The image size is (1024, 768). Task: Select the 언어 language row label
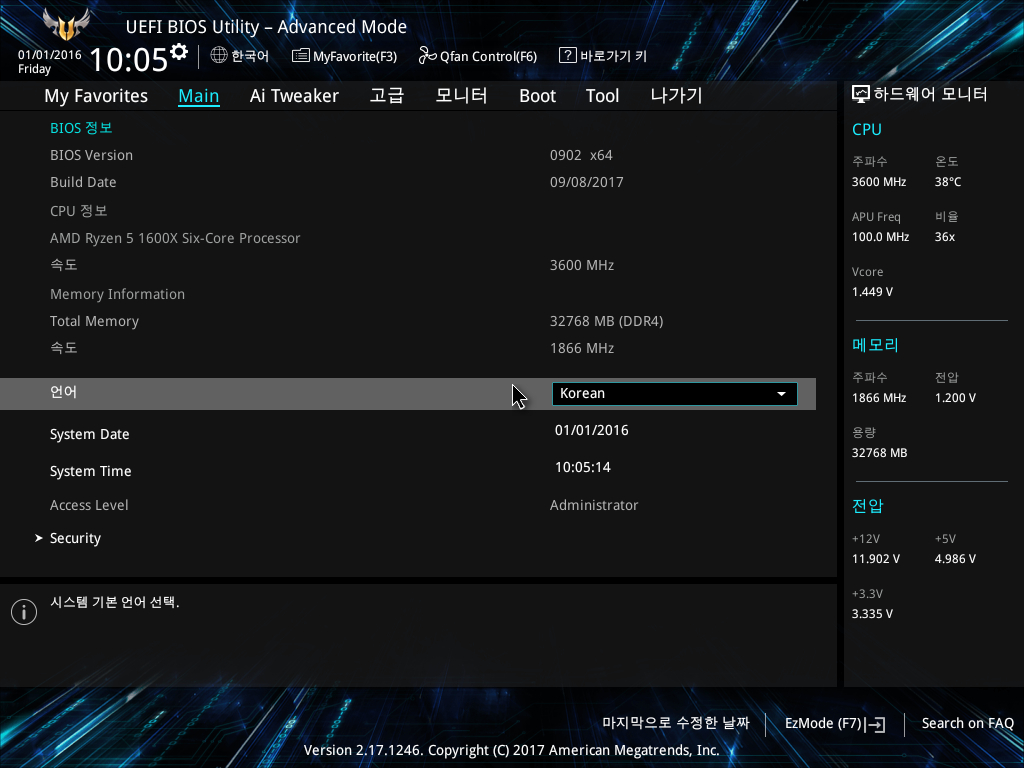[x=63, y=392]
